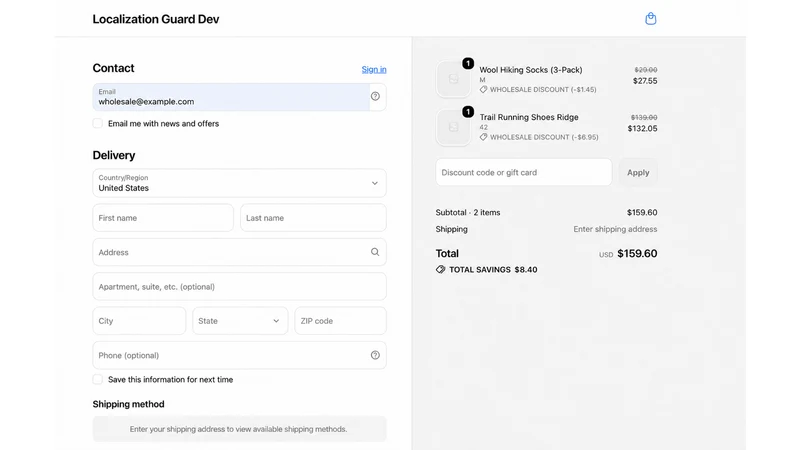Open the State dropdown
Viewport: 800px width, 450px height.
(x=240, y=321)
